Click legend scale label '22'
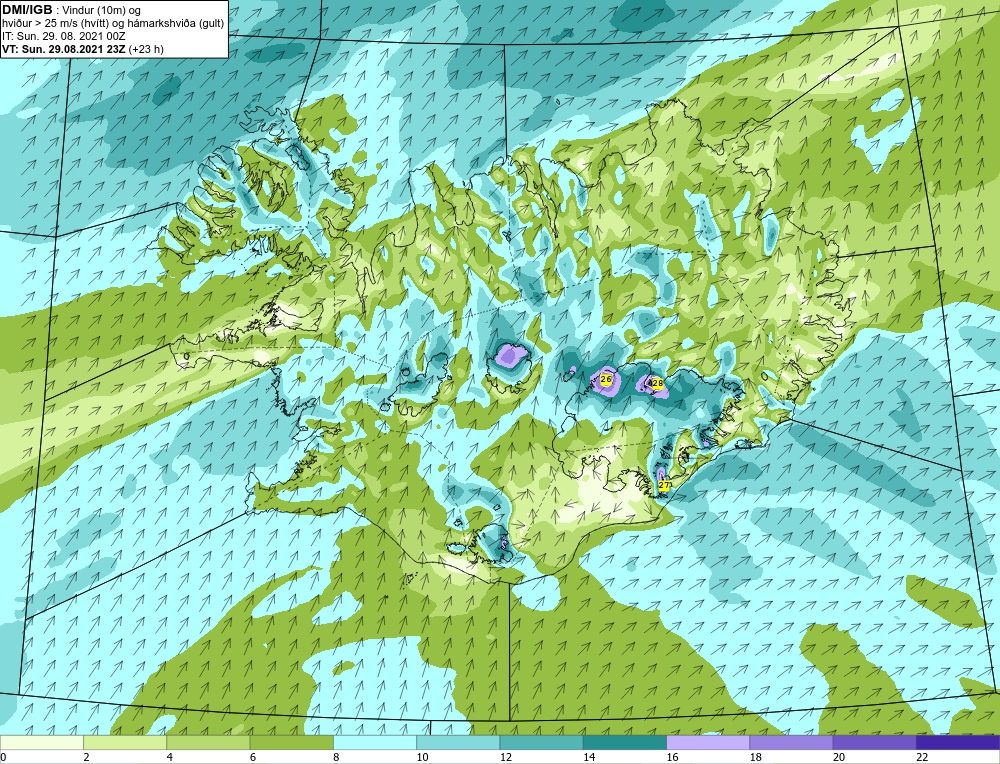This screenshot has width=1000, height=764. [922, 757]
